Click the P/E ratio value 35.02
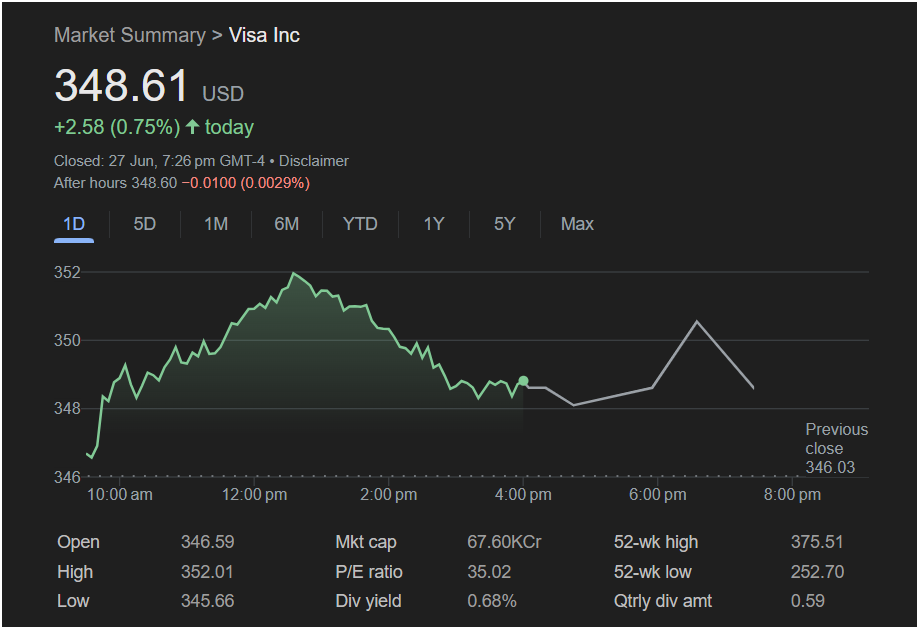 point(489,572)
